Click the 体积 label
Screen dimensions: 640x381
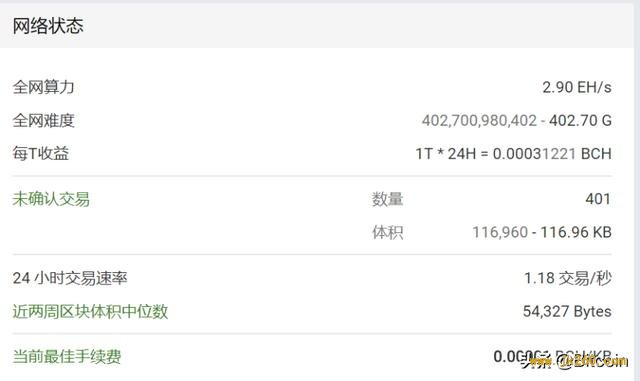click(x=387, y=232)
